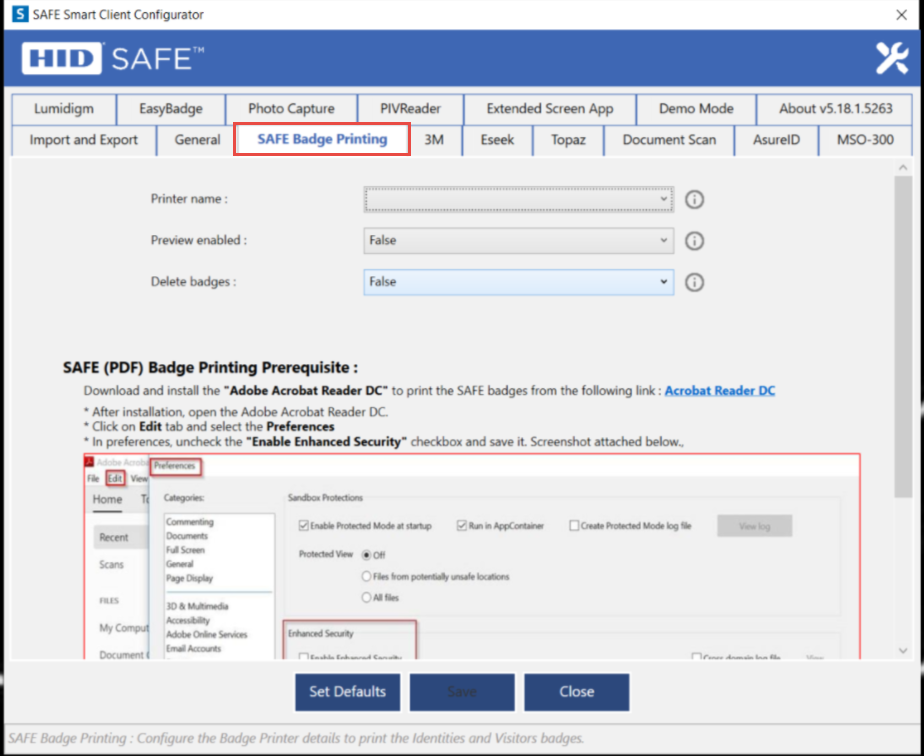Click the "Delete badges :" label

click(x=193, y=282)
